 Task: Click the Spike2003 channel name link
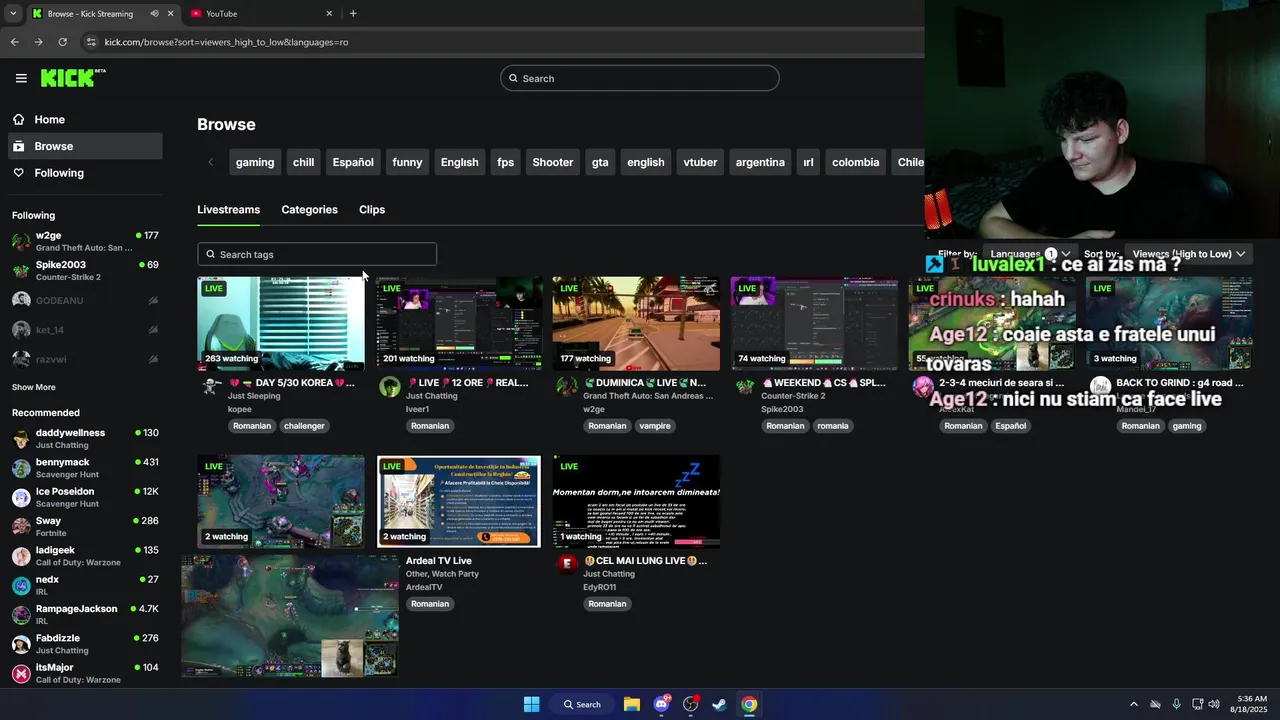pyautogui.click(x=782, y=409)
